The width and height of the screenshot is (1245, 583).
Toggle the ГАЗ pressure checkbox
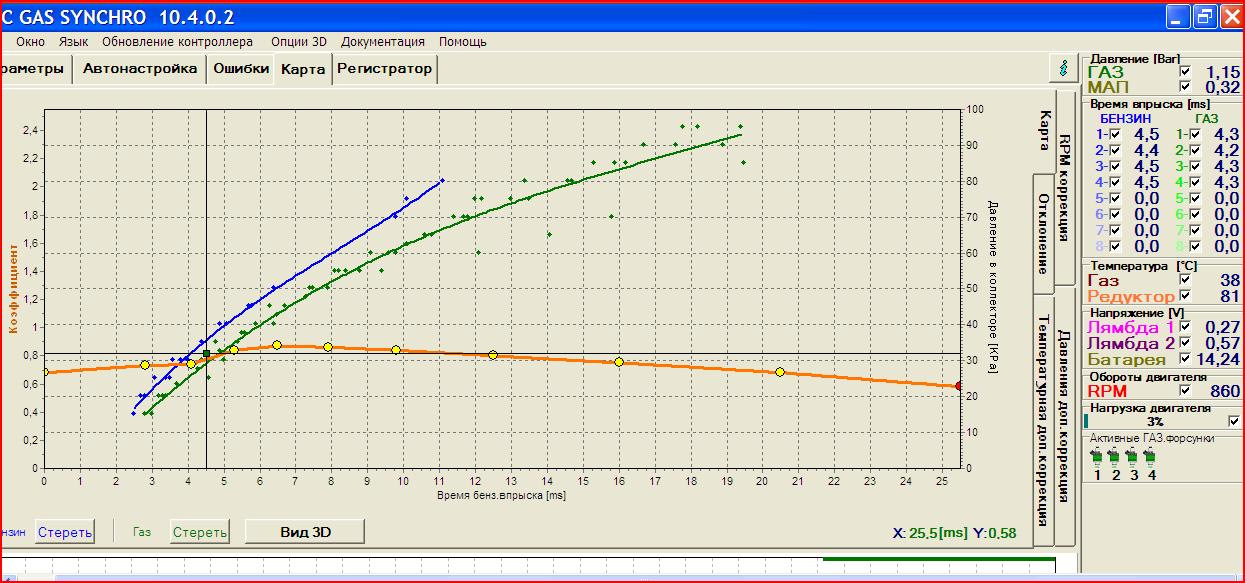(1186, 73)
